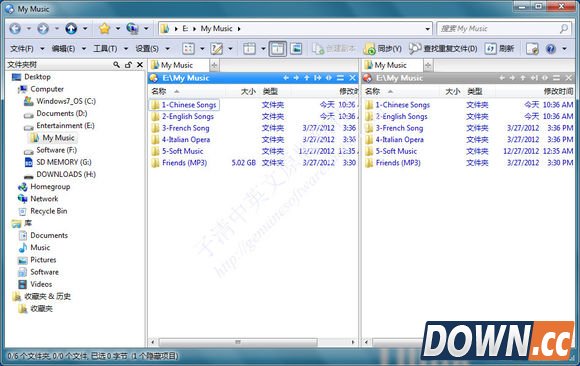Viewport: 580px width, 366px height.
Task: Add new tab in left pane
Action: click(x=214, y=66)
